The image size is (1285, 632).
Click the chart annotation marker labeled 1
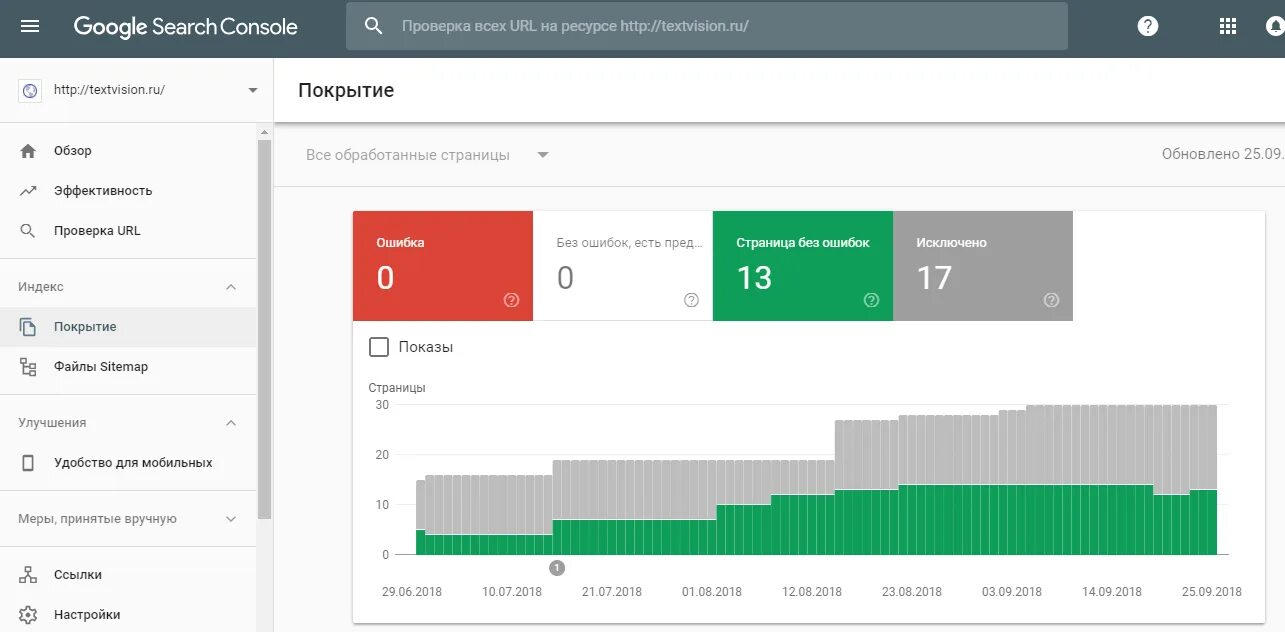click(557, 568)
